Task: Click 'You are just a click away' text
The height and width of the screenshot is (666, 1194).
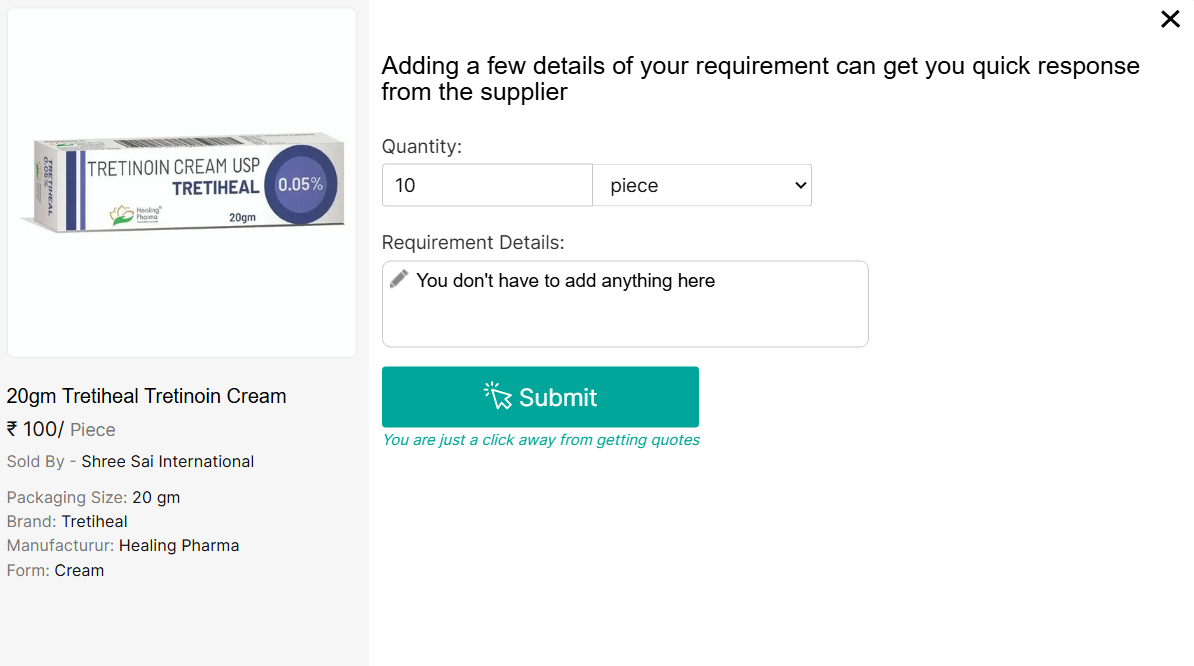Action: pos(540,440)
